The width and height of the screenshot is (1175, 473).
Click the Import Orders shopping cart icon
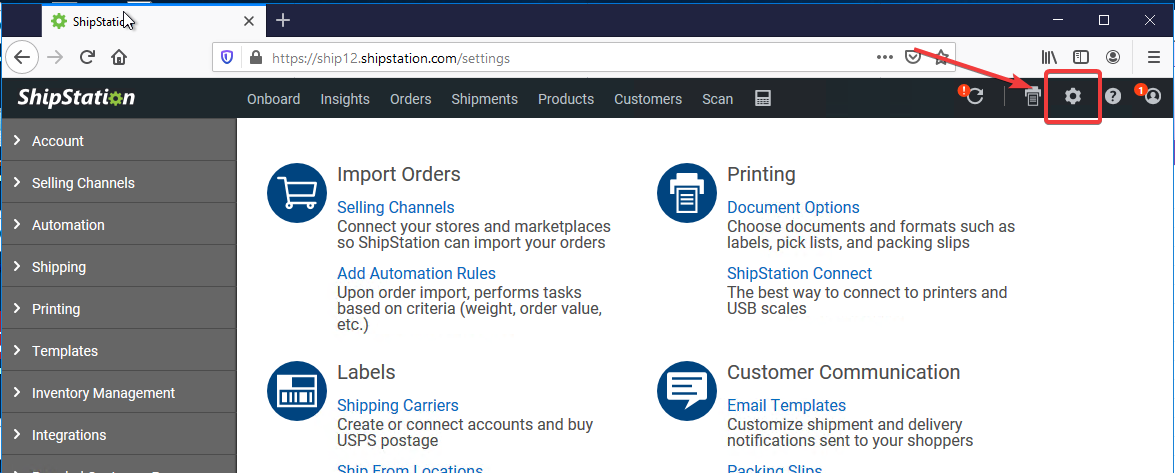[x=297, y=193]
